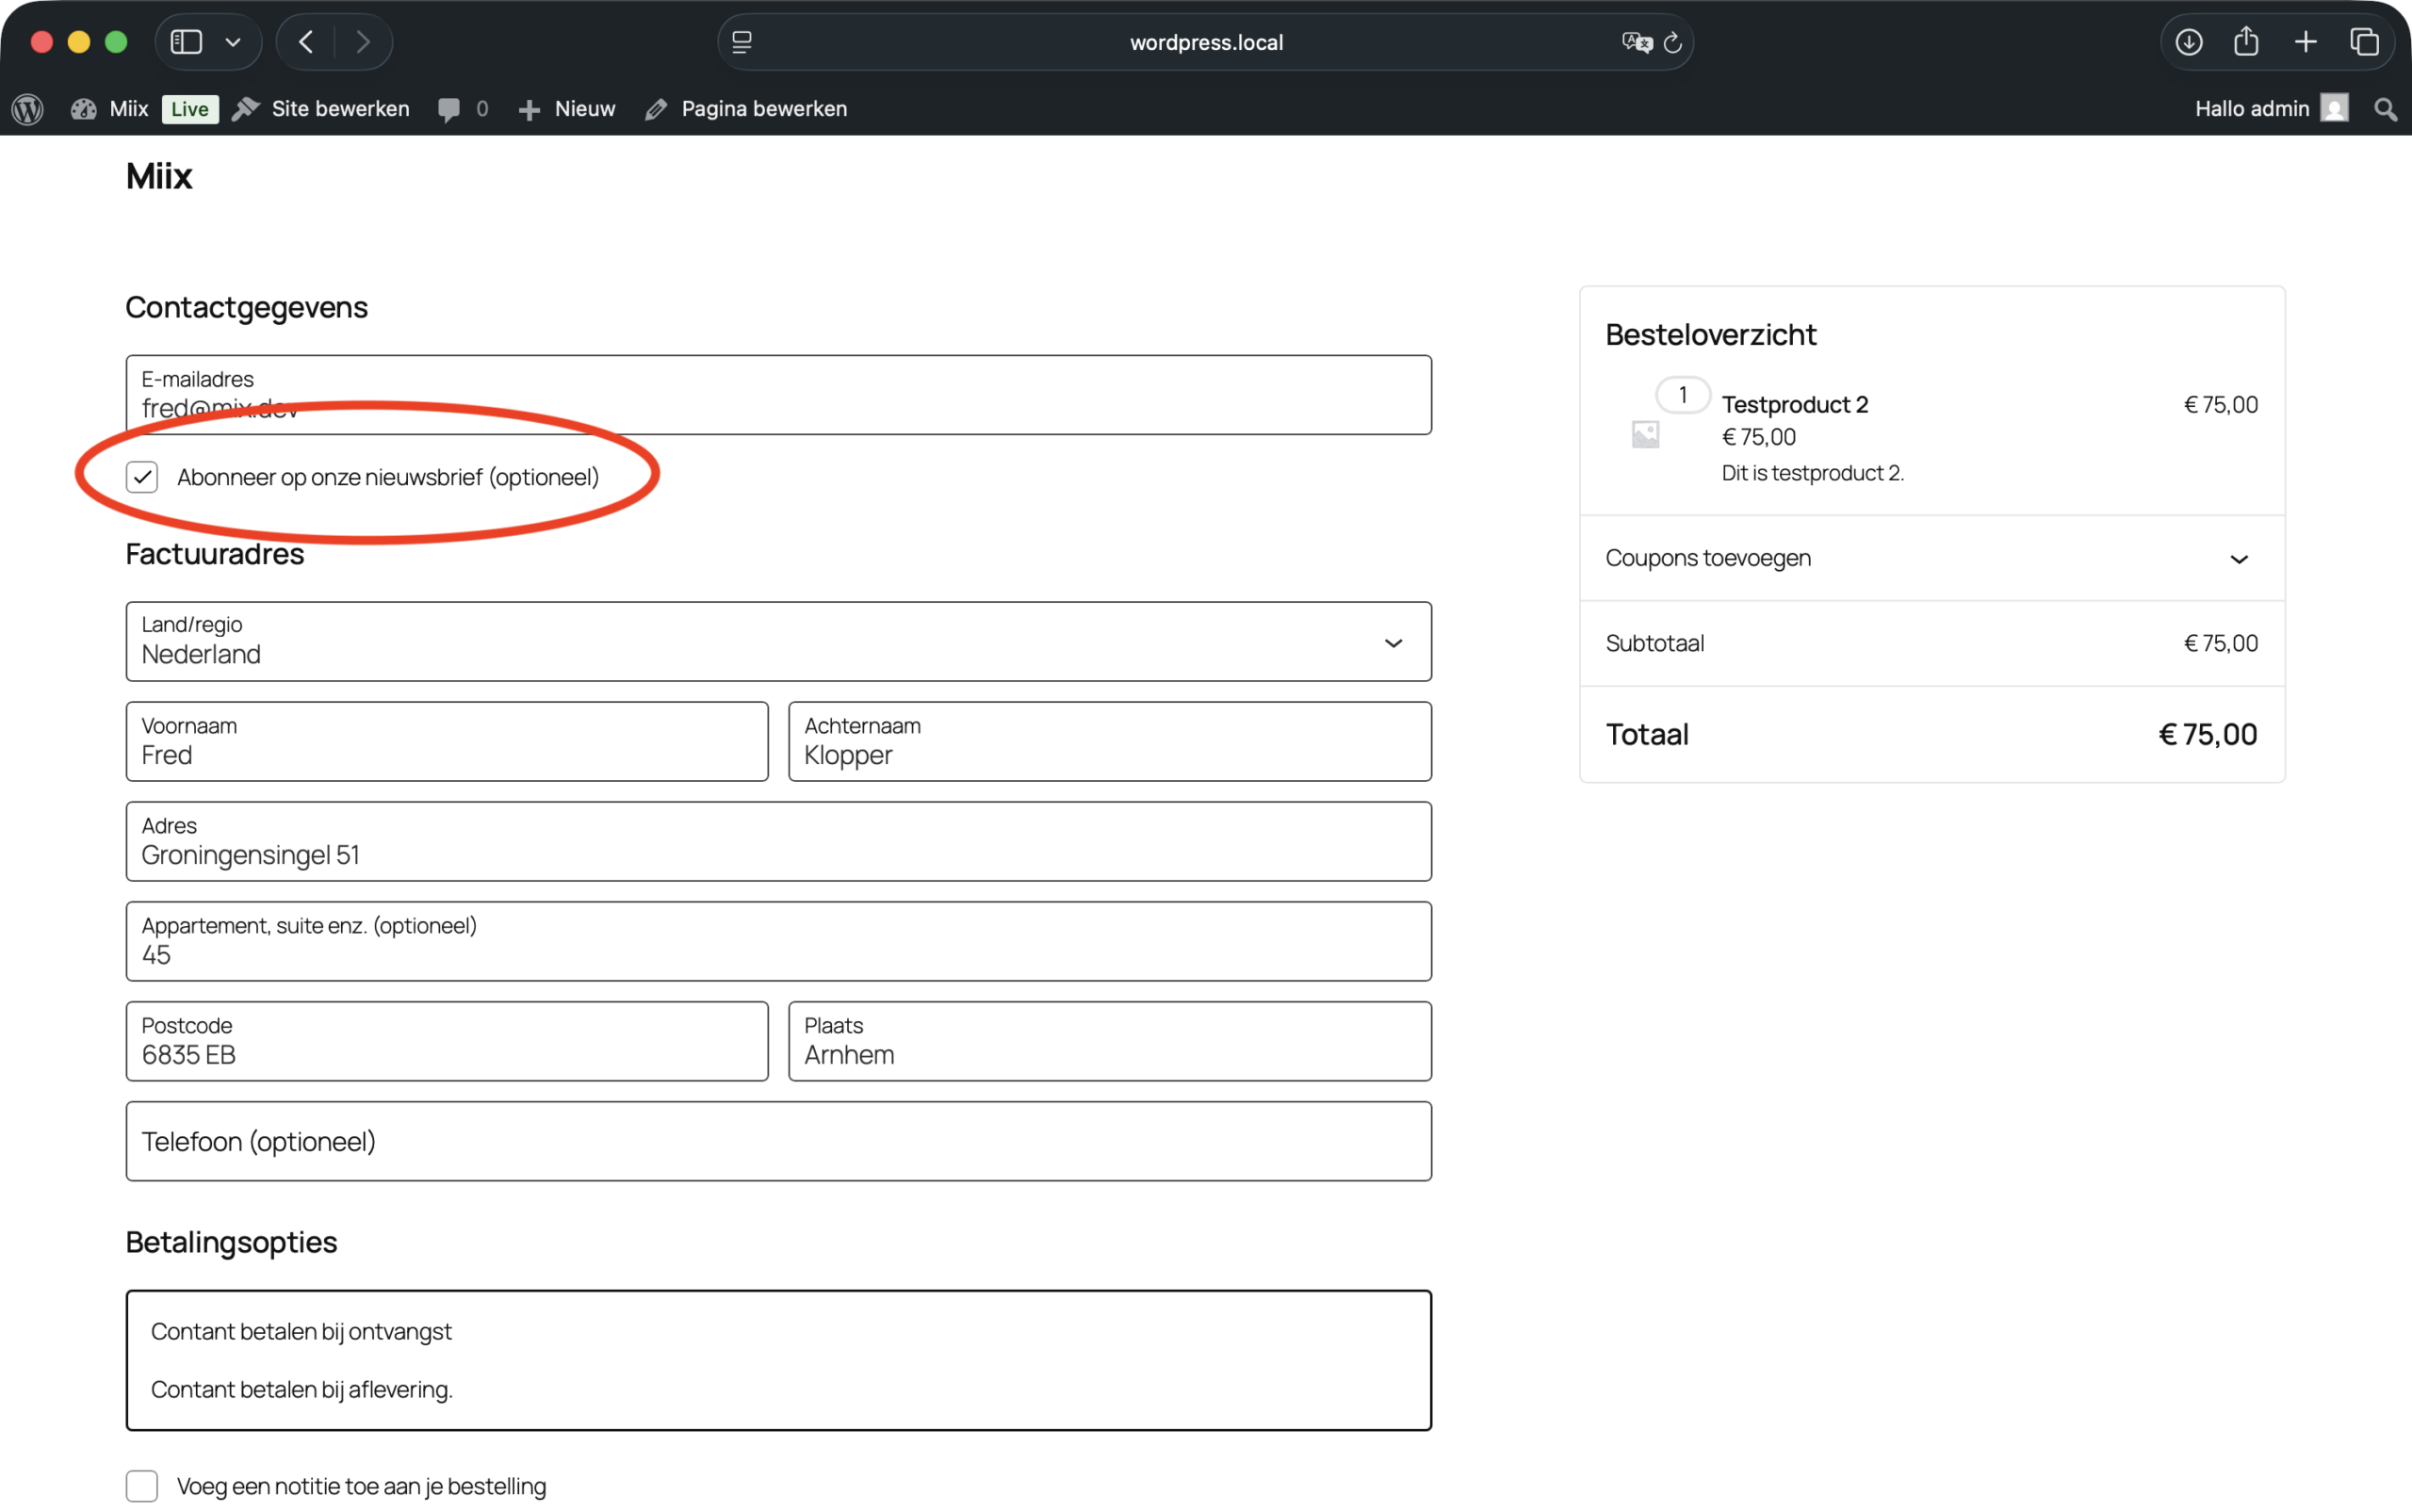This screenshot has height=1512, width=2412.
Task: Expand the Coupons toevoegen section
Action: 2237,558
